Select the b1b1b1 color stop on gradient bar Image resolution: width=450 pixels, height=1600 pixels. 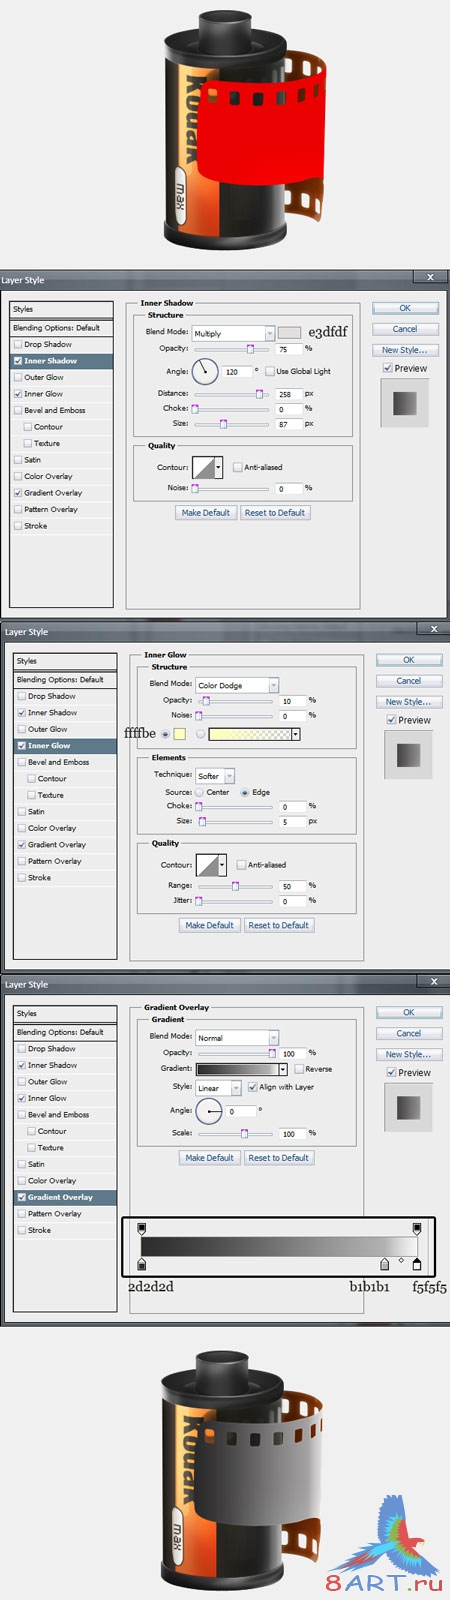pyautogui.click(x=385, y=1265)
